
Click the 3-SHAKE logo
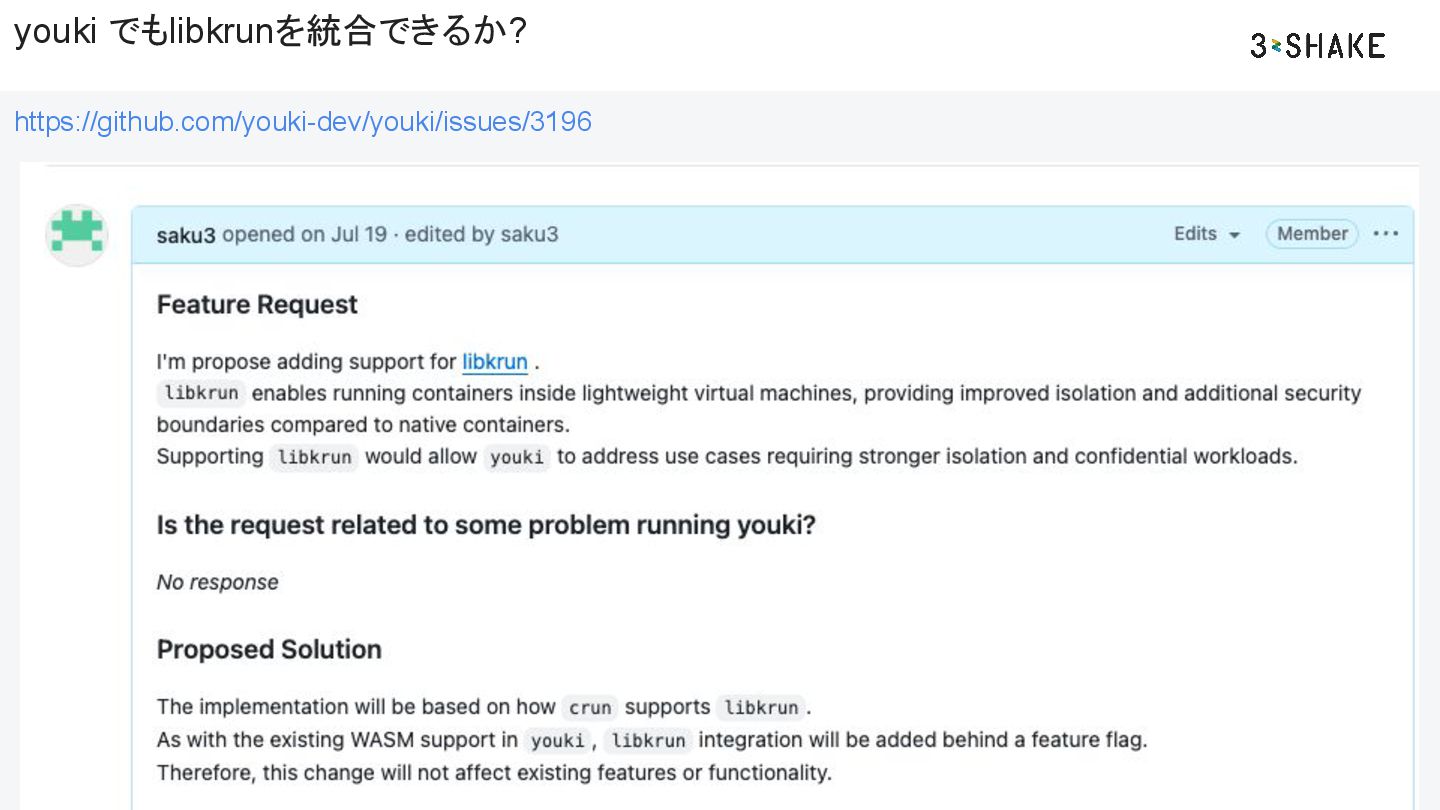click(x=1317, y=45)
